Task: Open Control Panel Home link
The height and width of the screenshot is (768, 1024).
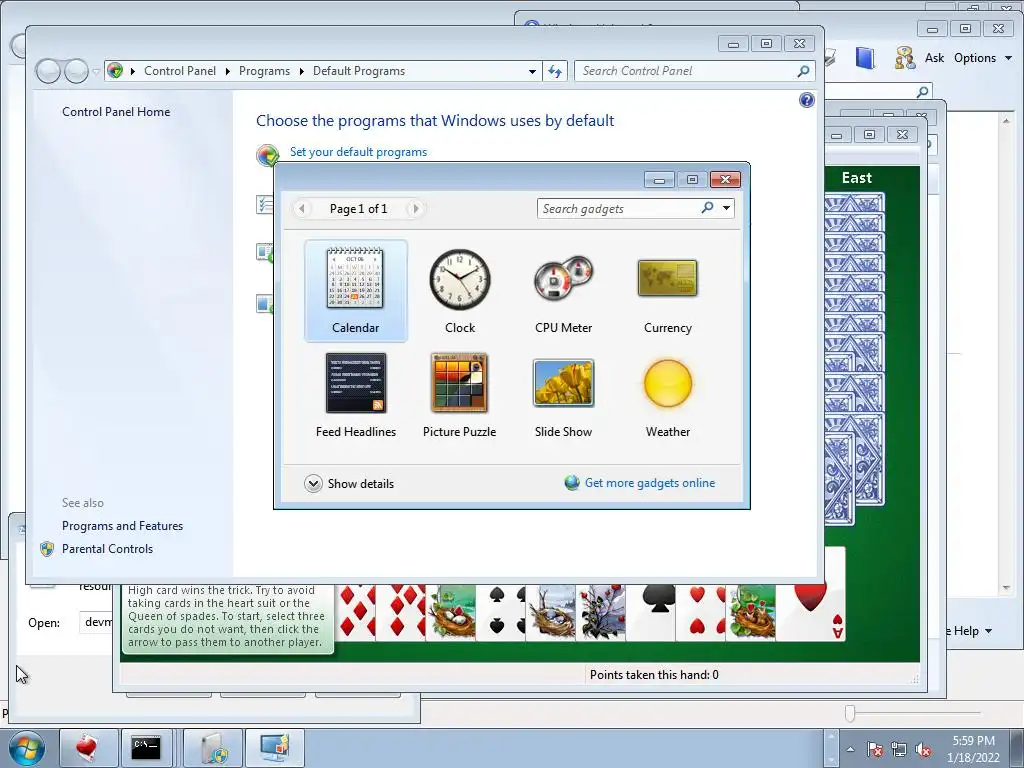Action: coord(116,112)
